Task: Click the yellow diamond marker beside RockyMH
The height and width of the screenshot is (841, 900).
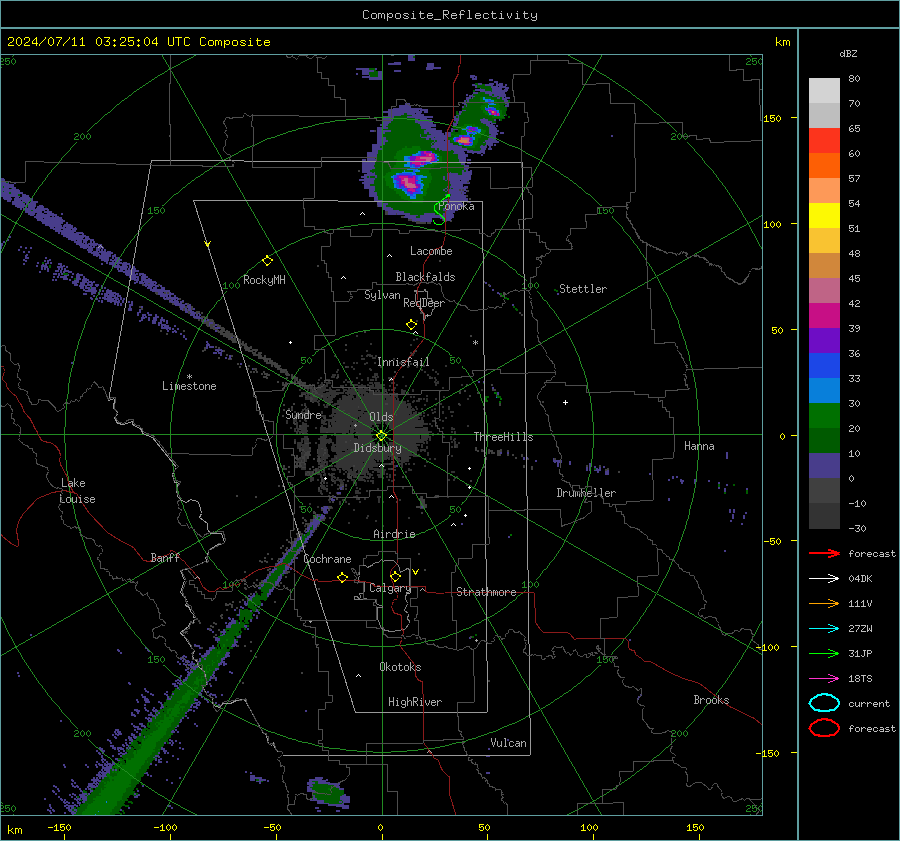Action: [267, 261]
